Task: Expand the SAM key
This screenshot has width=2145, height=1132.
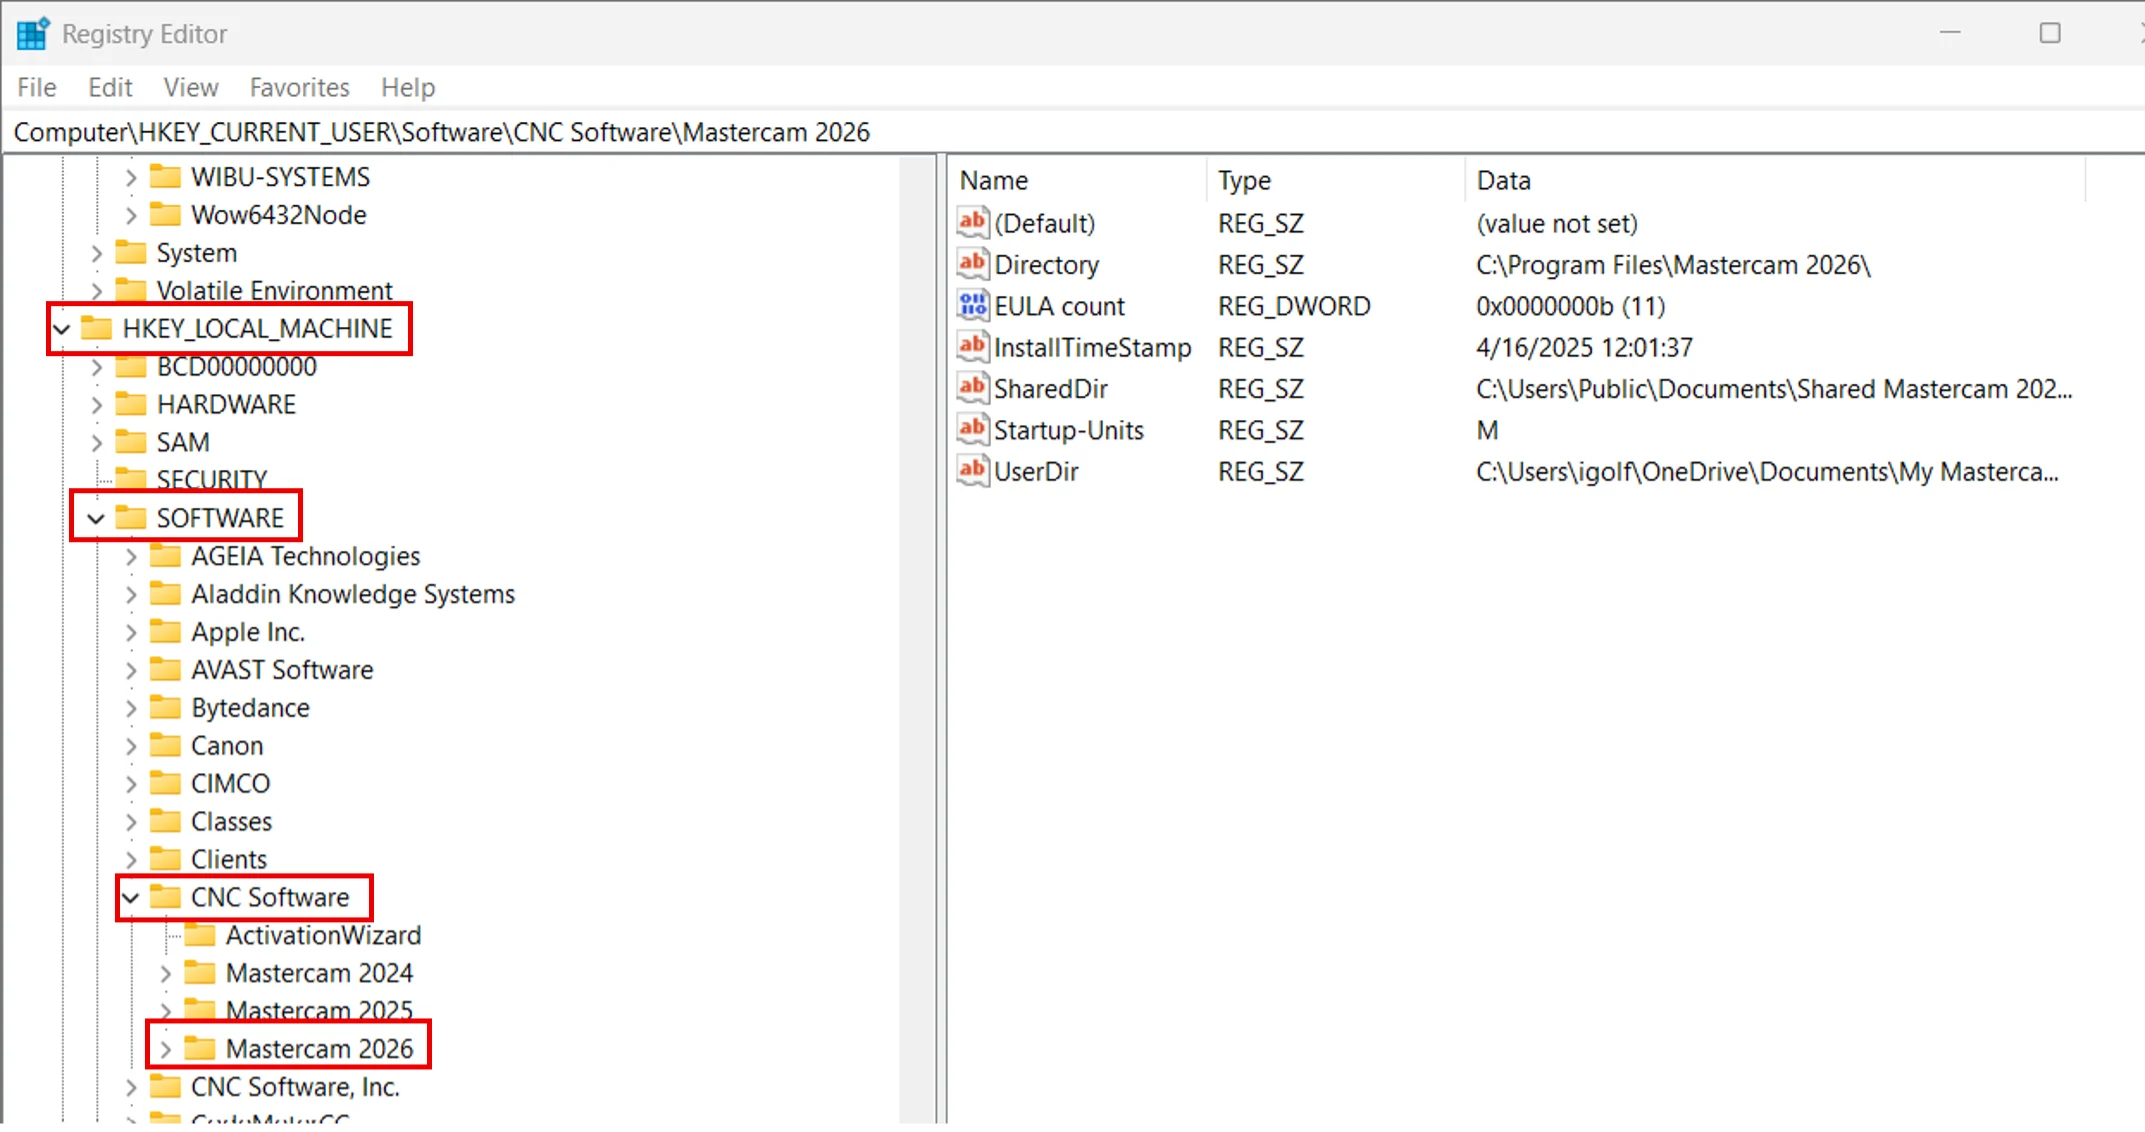Action: click(x=97, y=443)
